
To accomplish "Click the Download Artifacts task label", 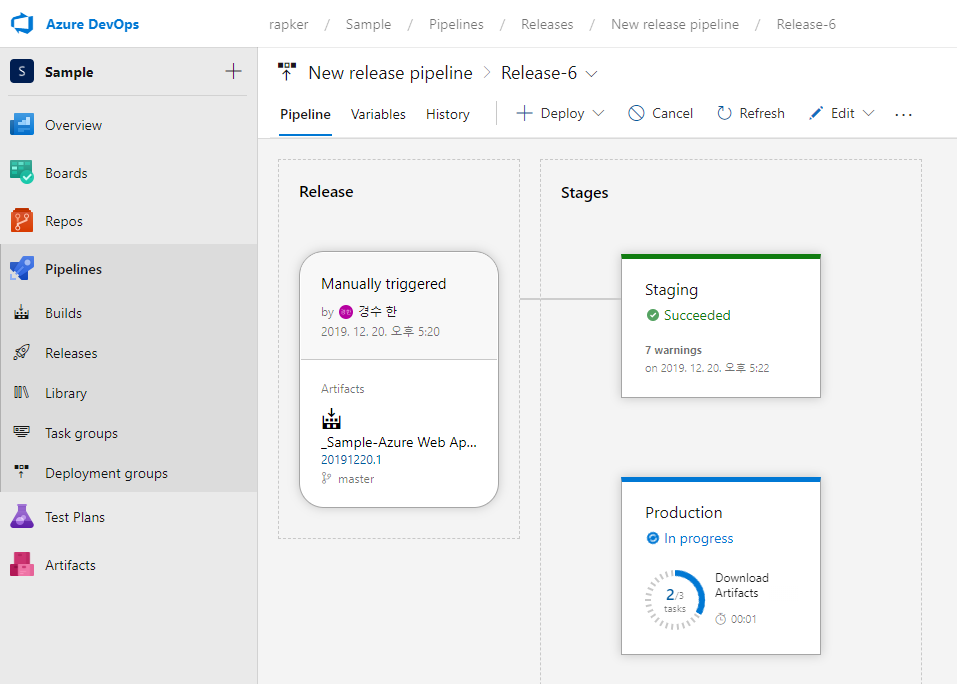I will pos(742,585).
